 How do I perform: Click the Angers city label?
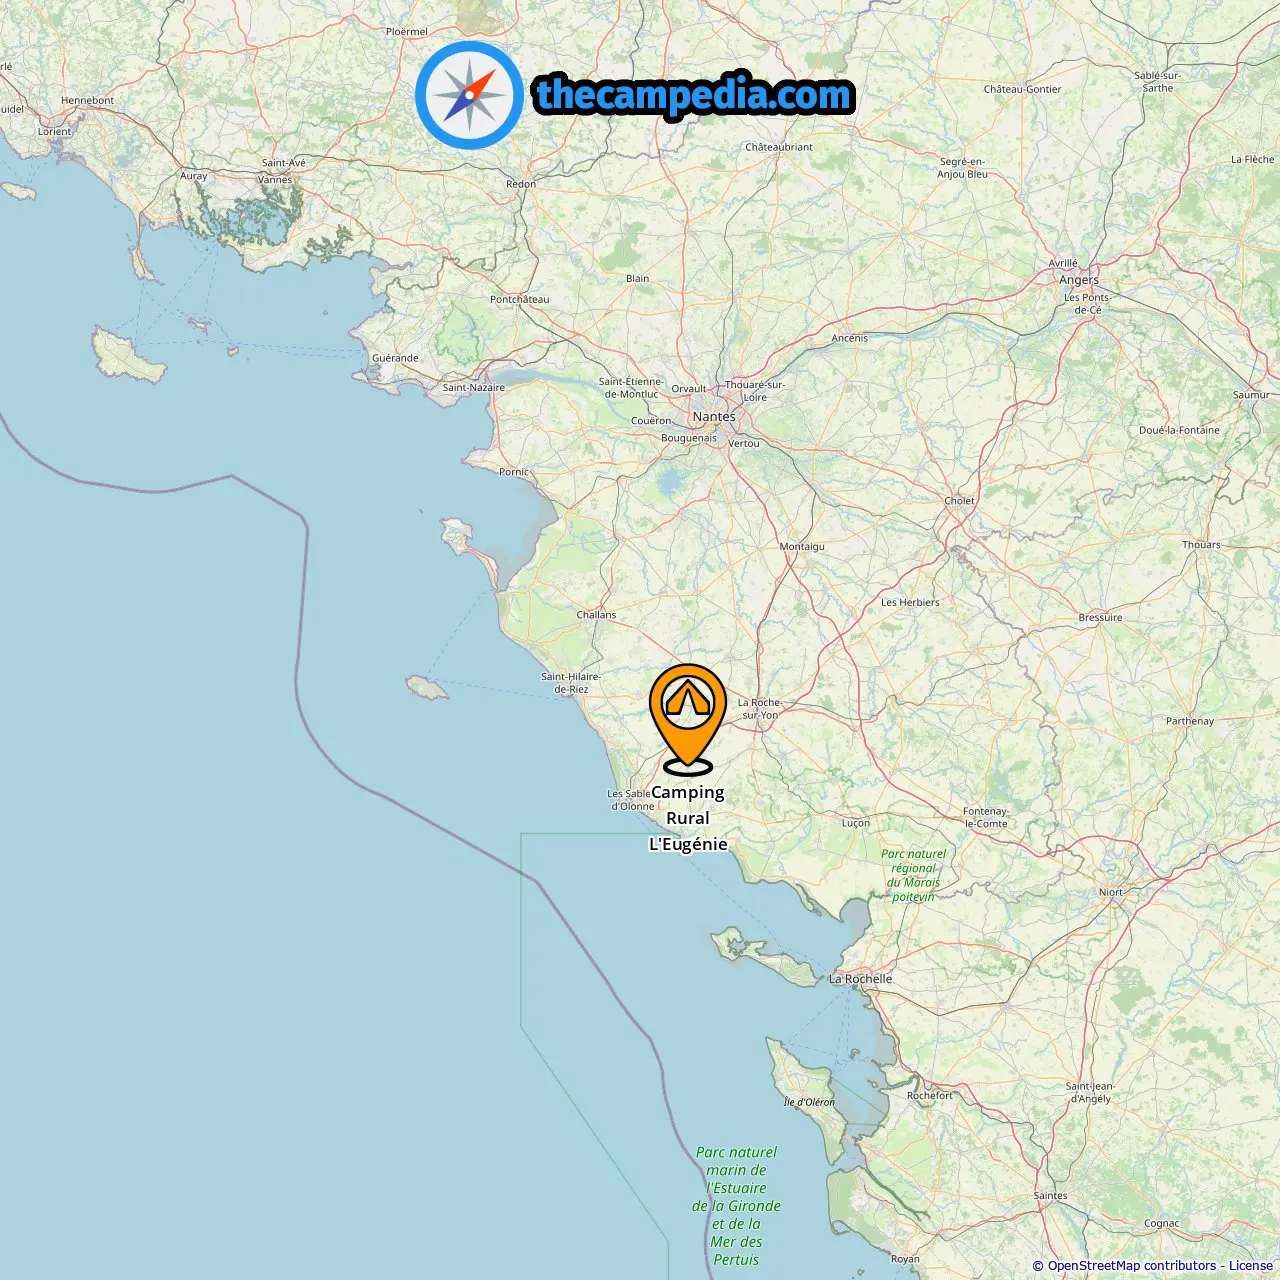click(x=1079, y=280)
